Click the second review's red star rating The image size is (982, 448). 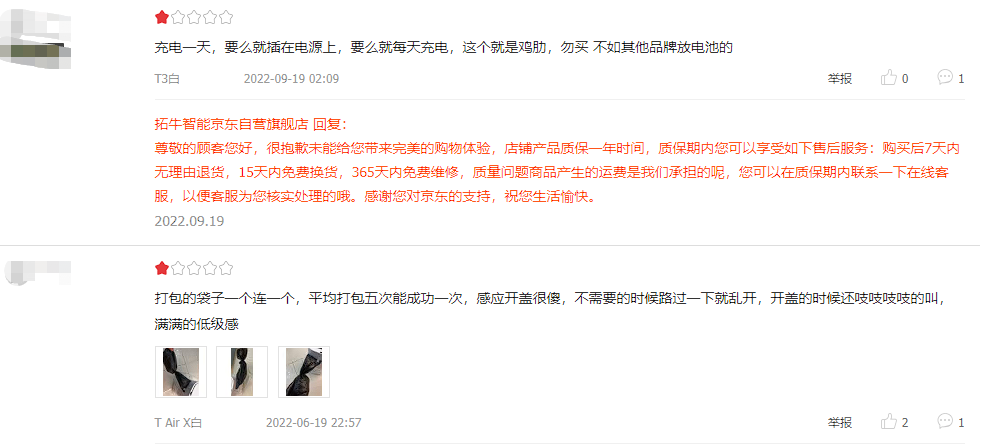[162, 269]
